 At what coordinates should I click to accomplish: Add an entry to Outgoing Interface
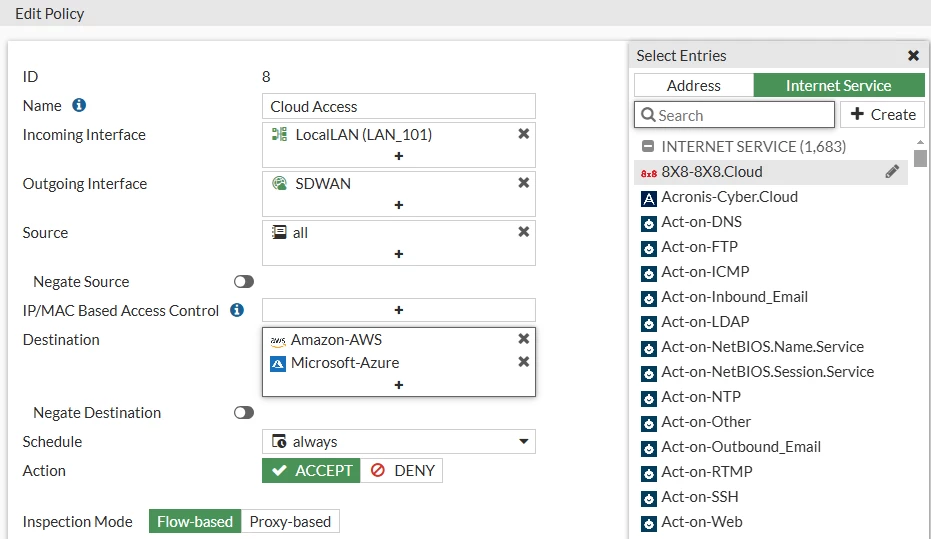coord(399,205)
